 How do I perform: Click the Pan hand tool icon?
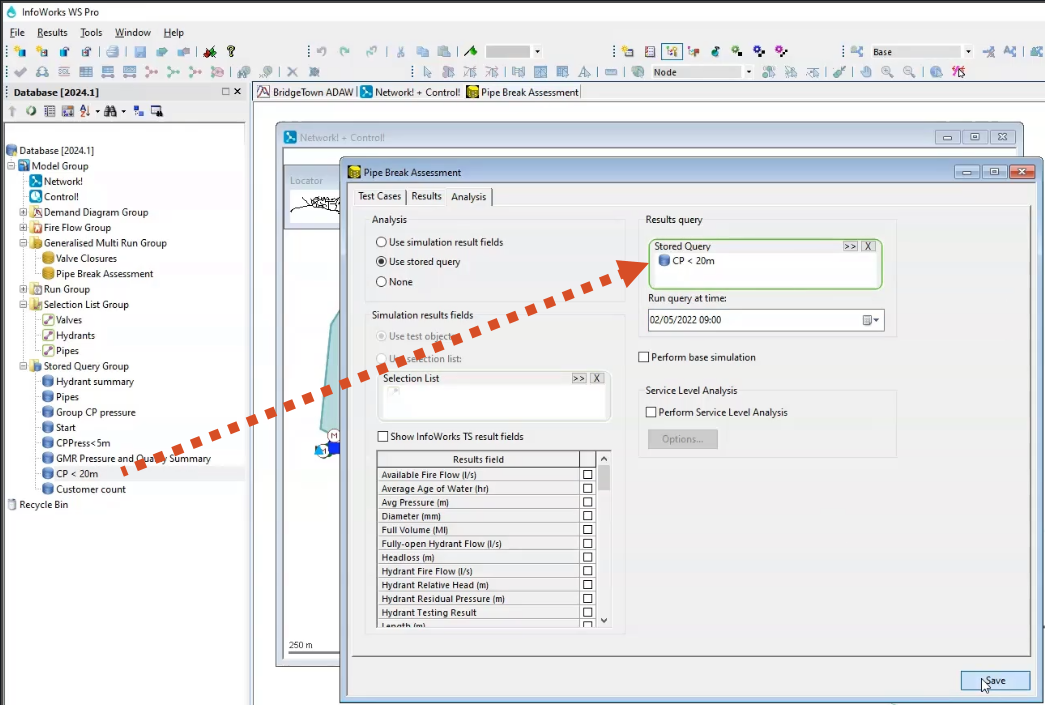[866, 72]
